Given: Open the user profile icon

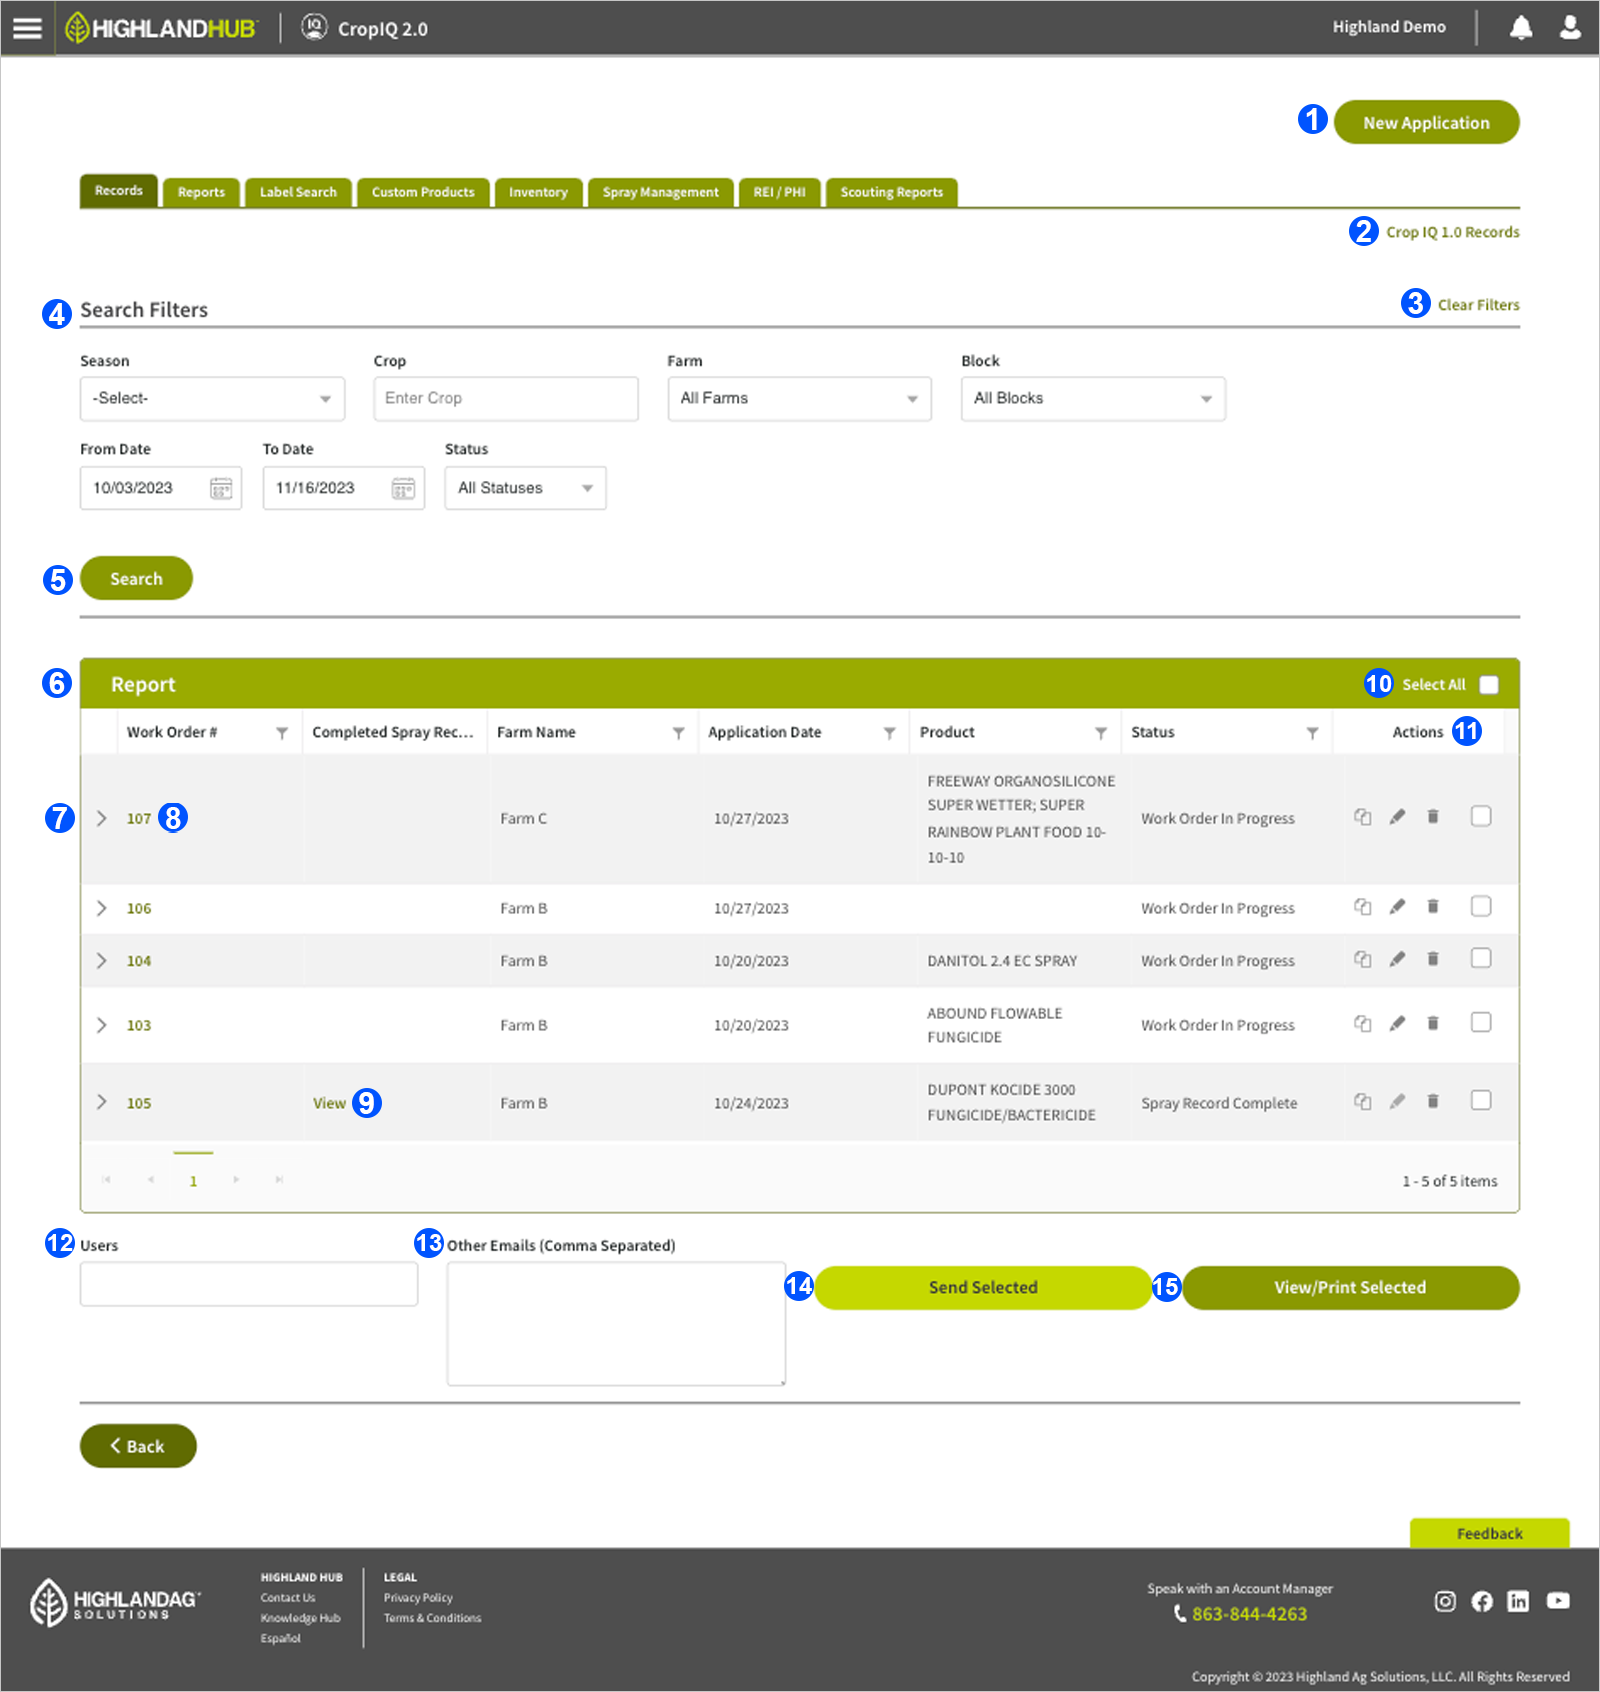Looking at the screenshot, I should click(x=1570, y=28).
